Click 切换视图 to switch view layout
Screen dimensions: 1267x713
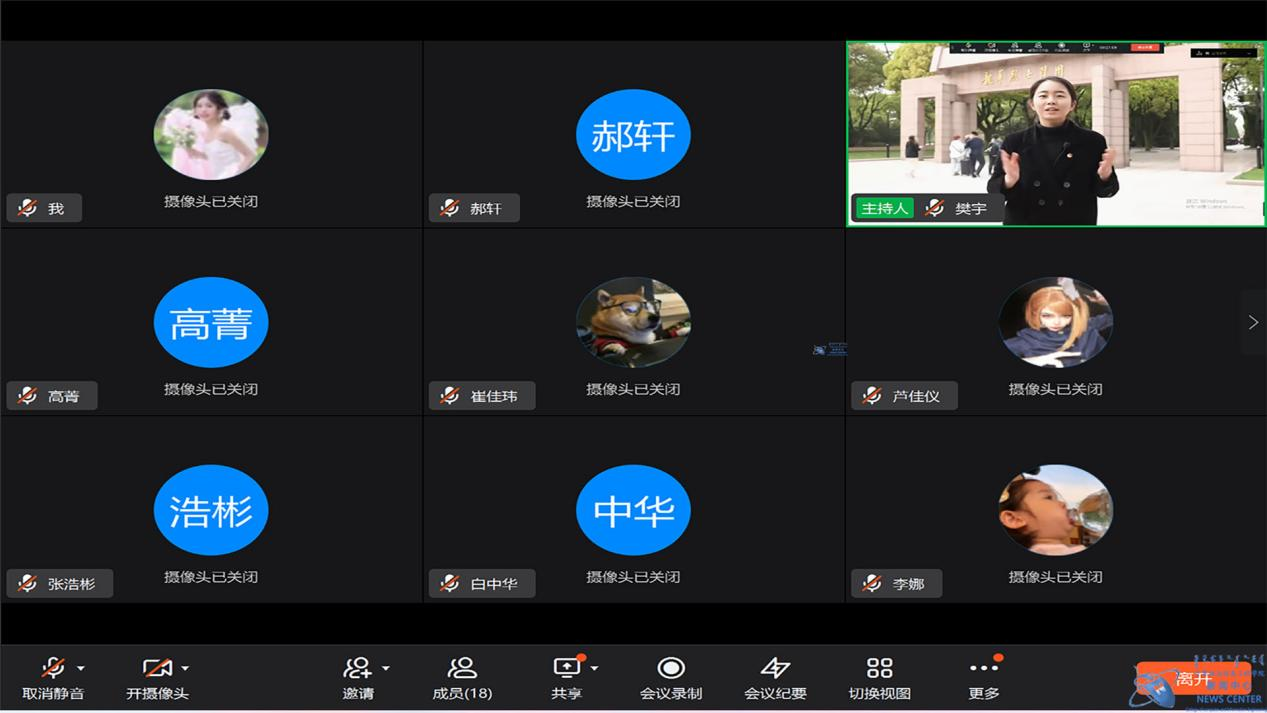tap(879, 668)
